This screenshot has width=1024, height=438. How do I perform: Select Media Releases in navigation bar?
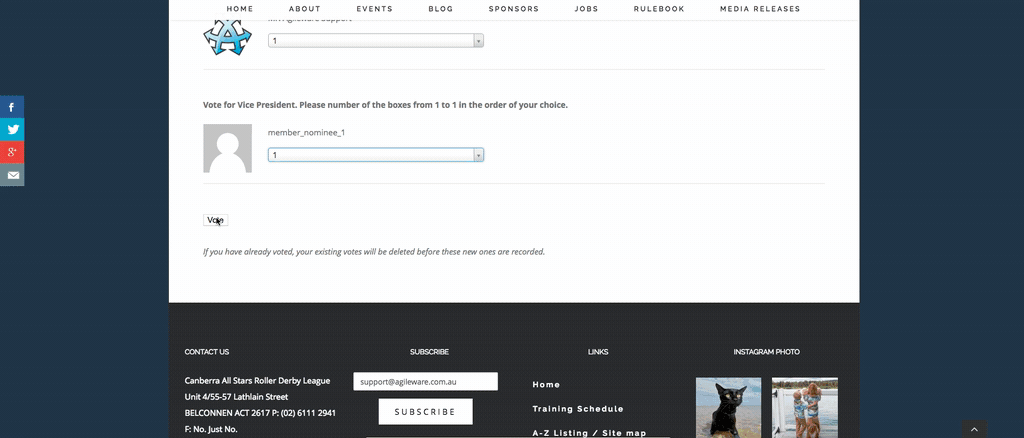click(x=758, y=9)
